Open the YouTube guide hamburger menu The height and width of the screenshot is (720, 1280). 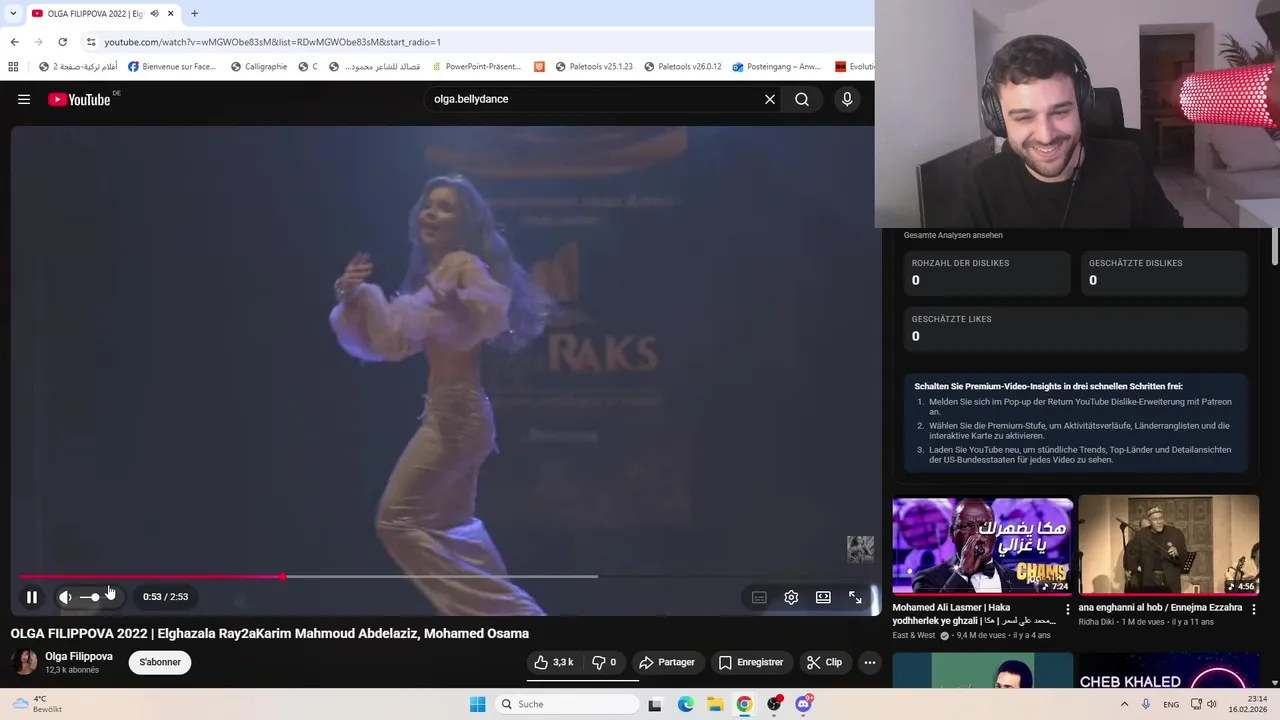pyautogui.click(x=24, y=99)
